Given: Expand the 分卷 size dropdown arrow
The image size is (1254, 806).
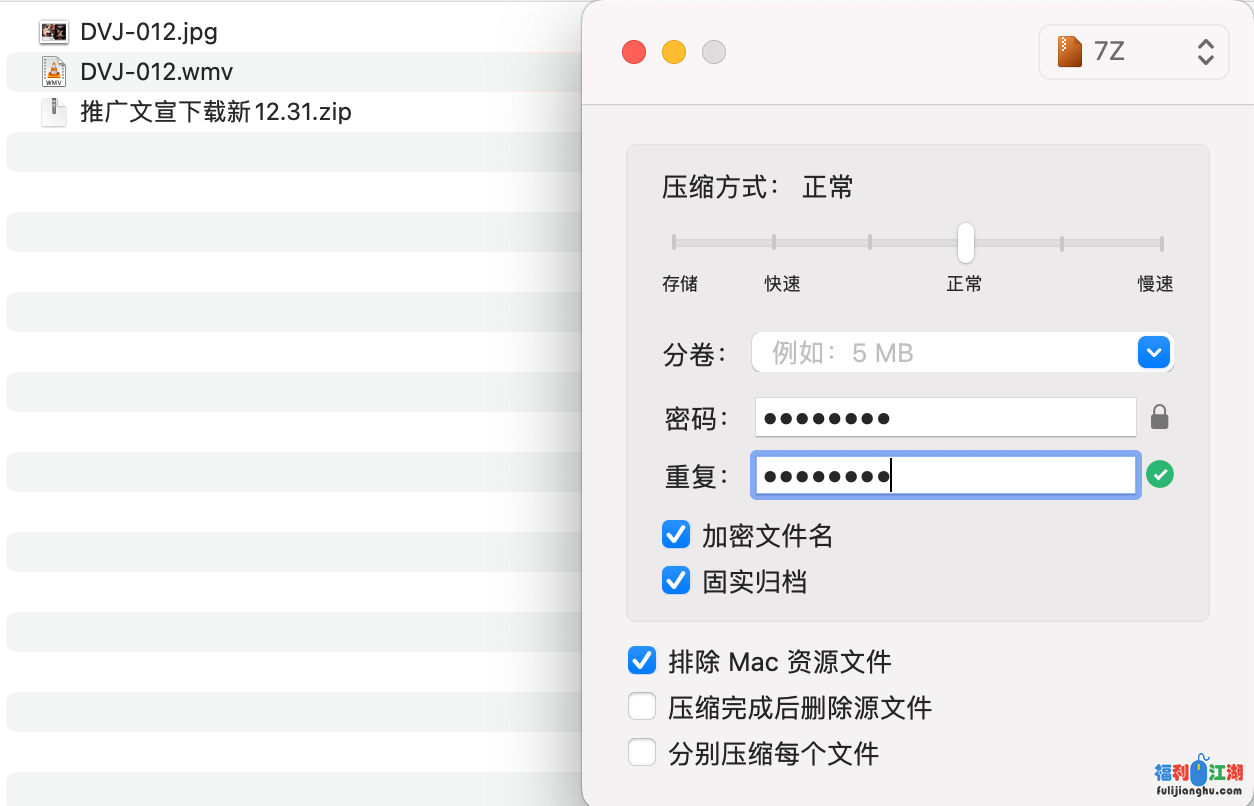Looking at the screenshot, I should coord(1153,353).
